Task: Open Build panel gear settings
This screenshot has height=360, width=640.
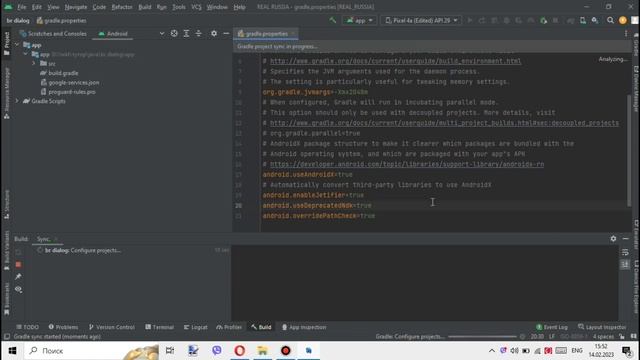Action: click(x=613, y=238)
